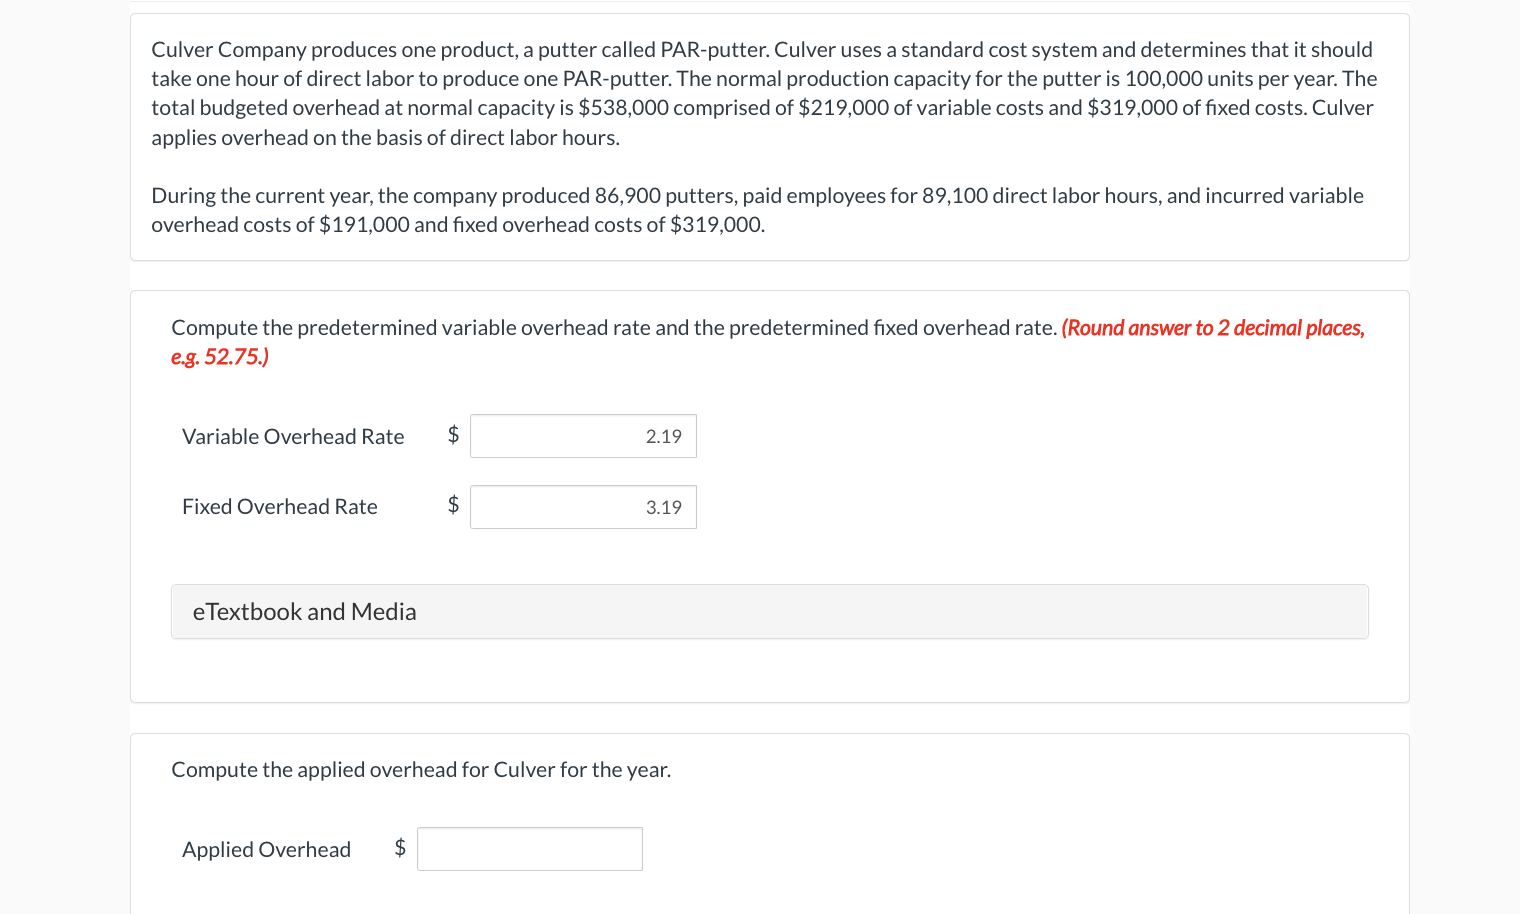Click the Fixed Overhead Rate label
The image size is (1520, 914).
pos(280,507)
